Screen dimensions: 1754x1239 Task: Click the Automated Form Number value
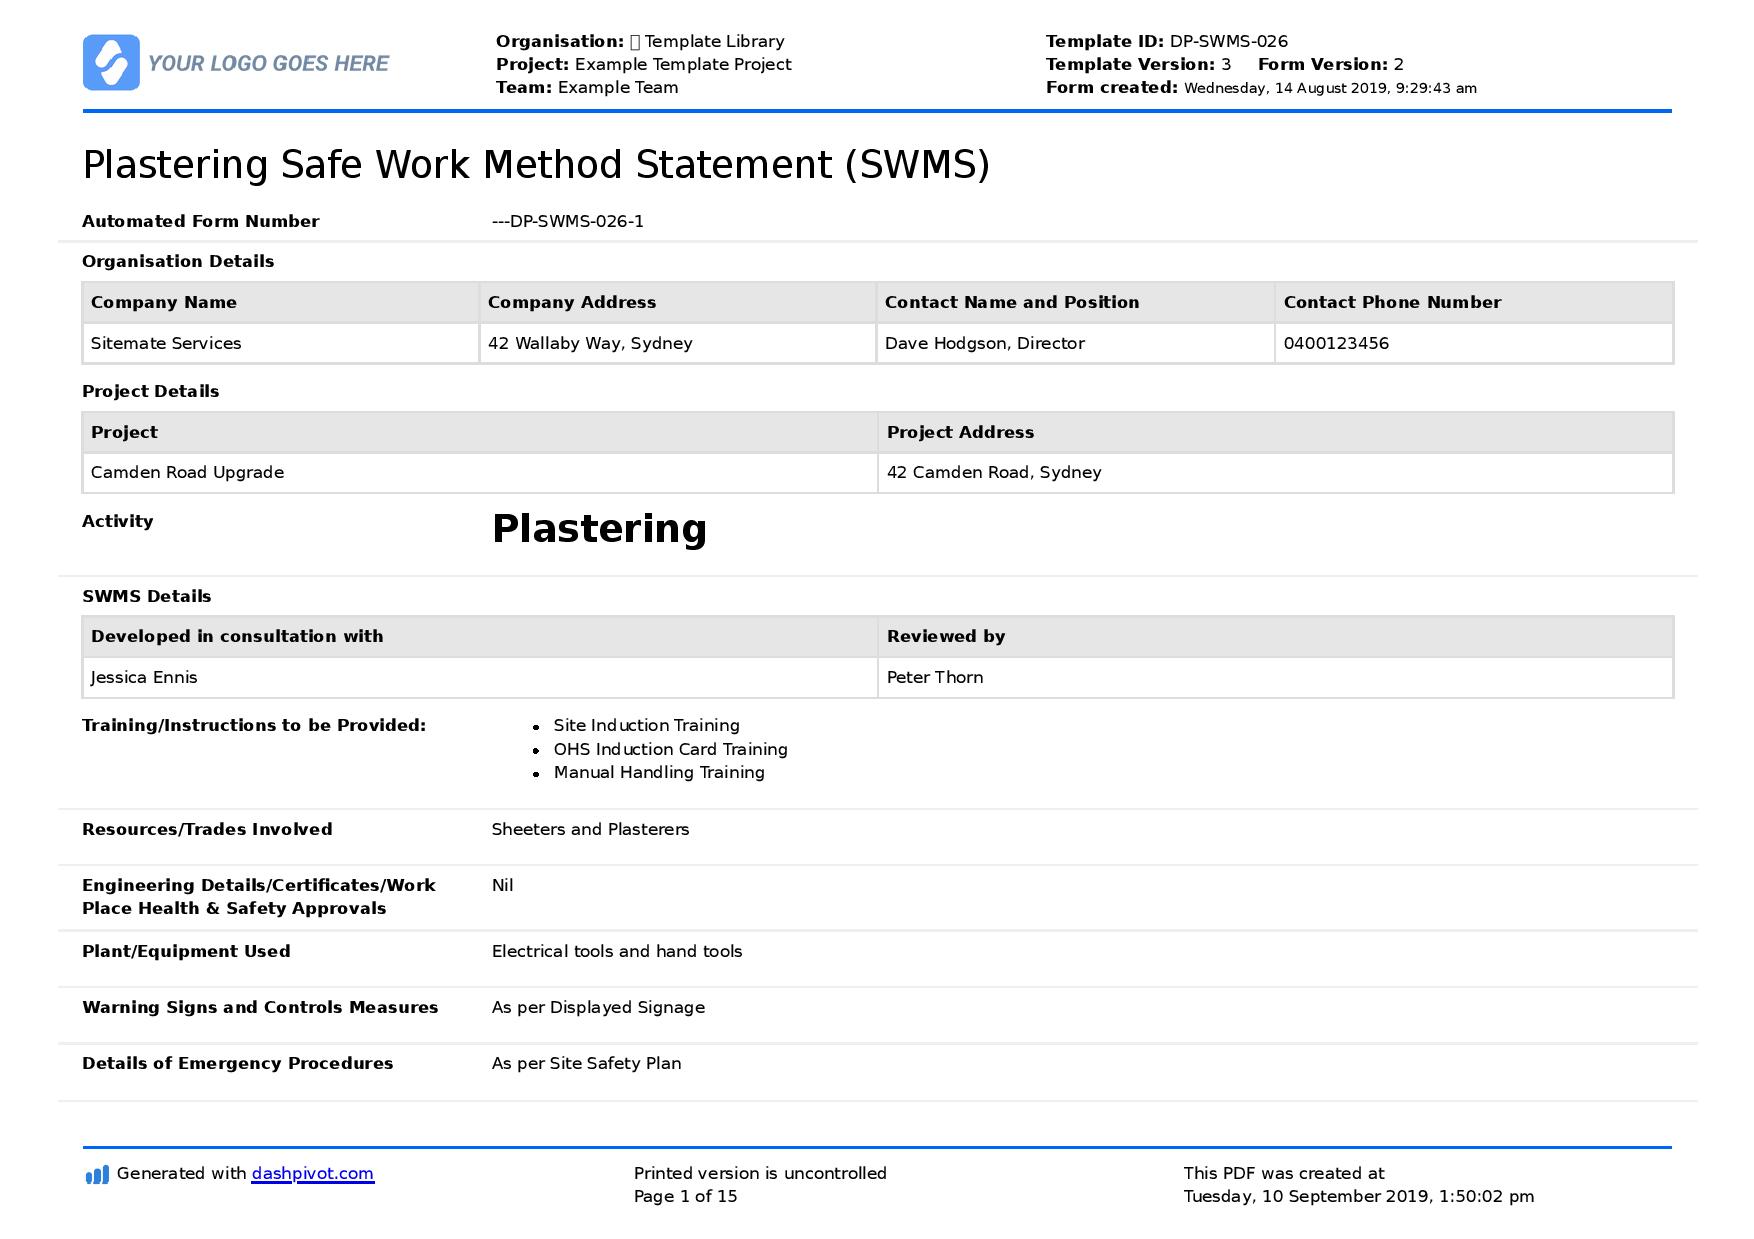567,221
